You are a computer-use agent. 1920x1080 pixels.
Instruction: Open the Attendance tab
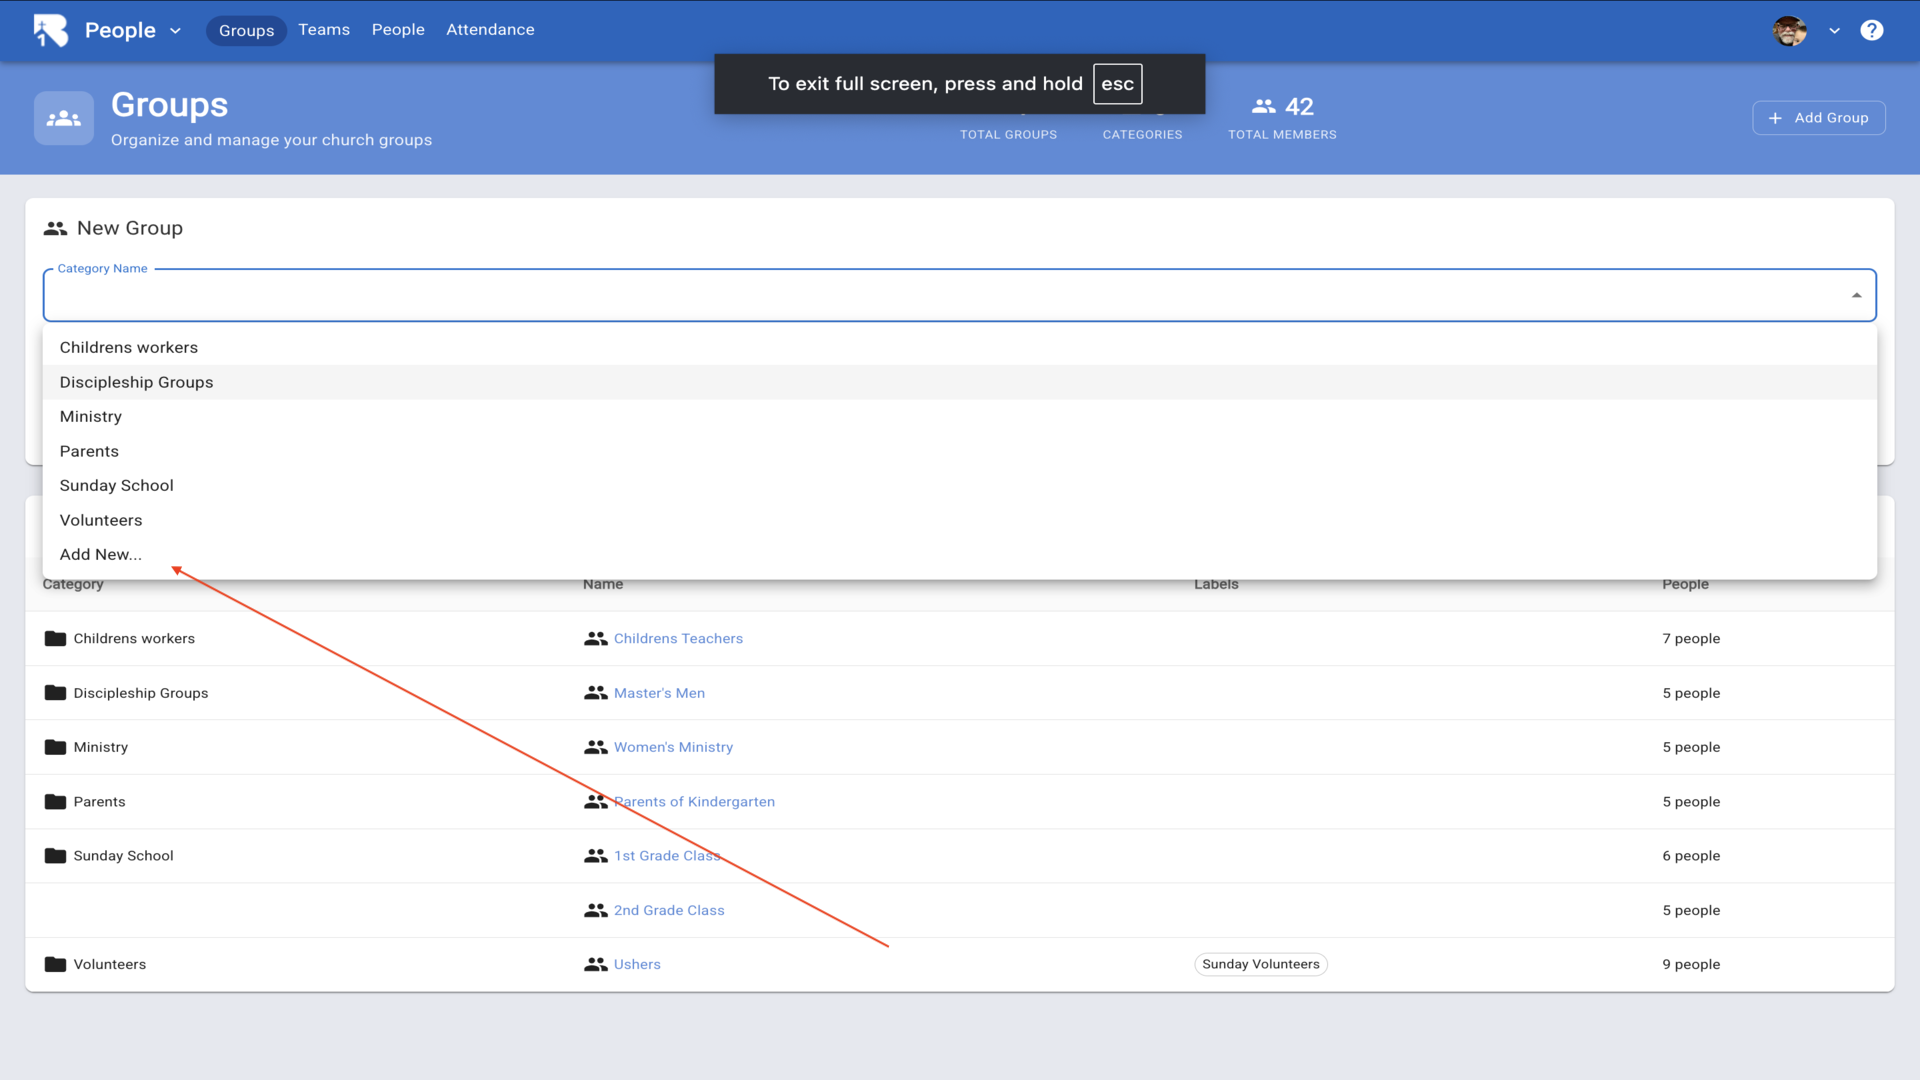tap(490, 30)
